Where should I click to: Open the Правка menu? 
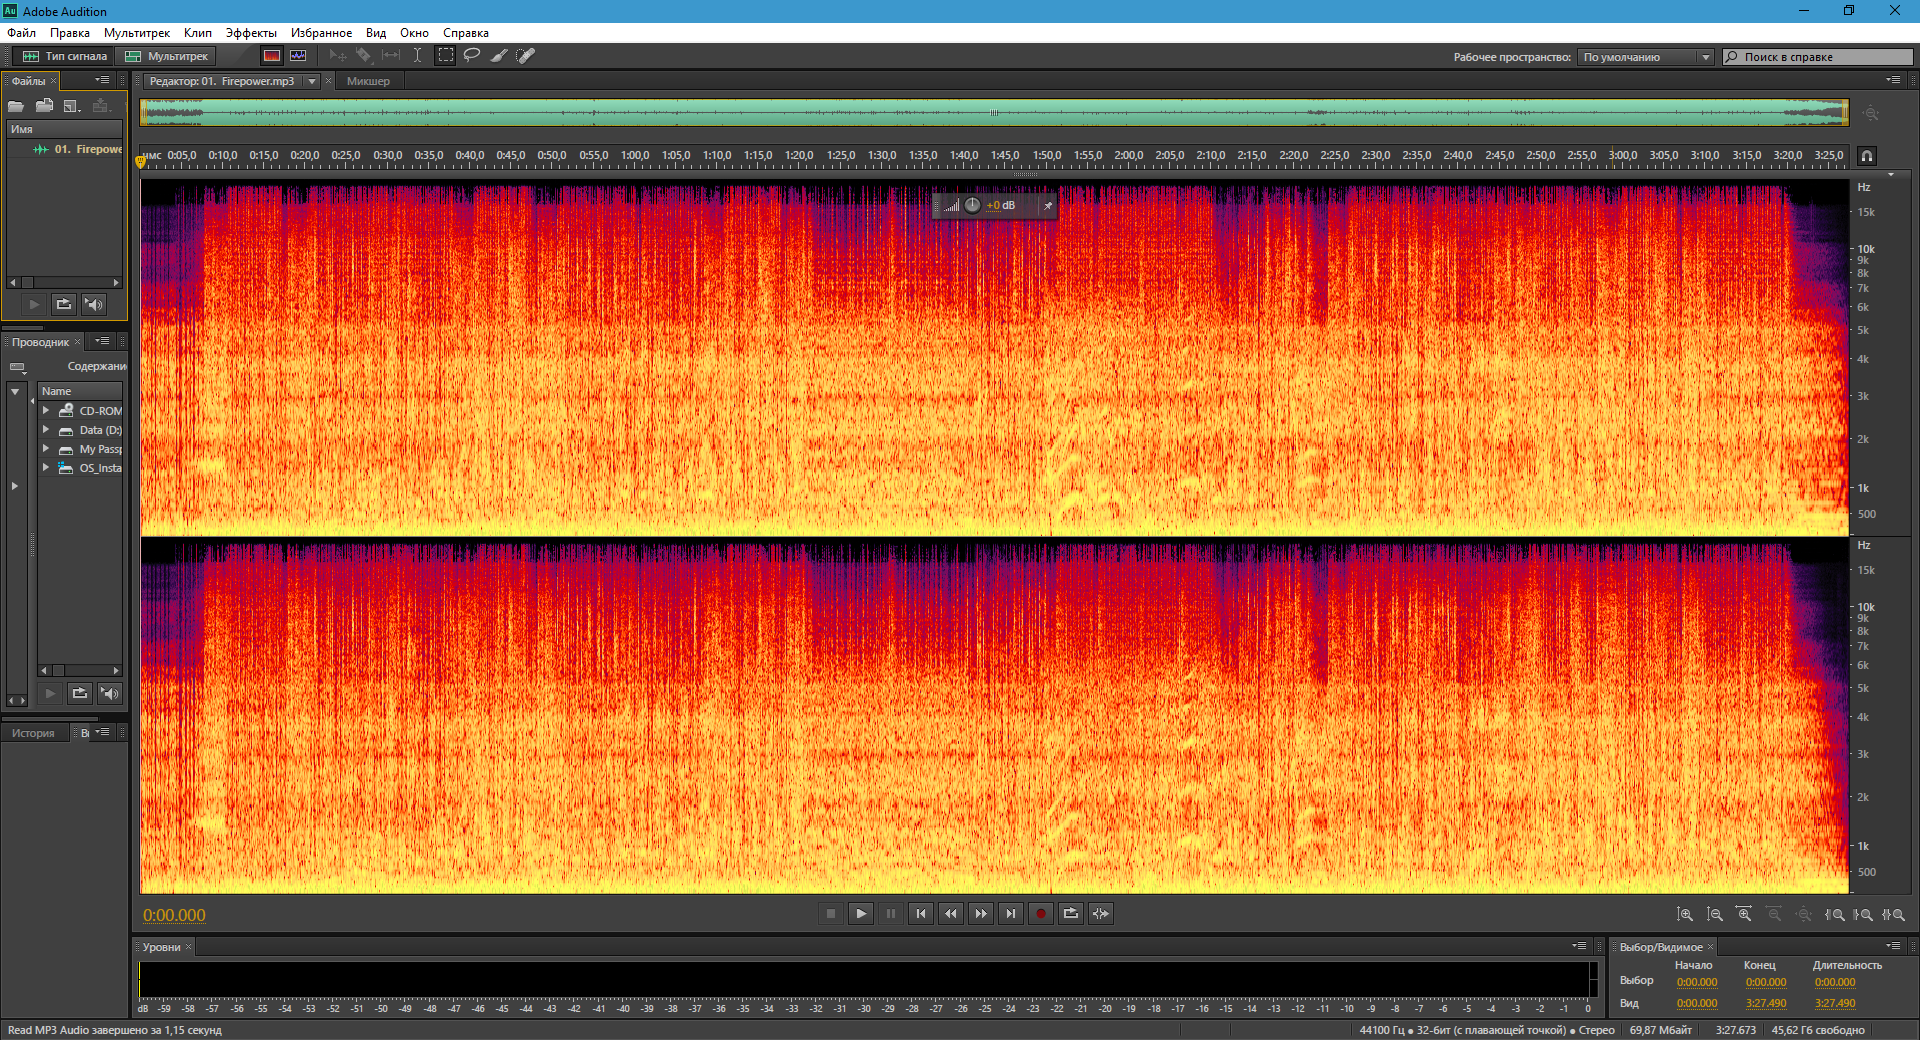70,33
